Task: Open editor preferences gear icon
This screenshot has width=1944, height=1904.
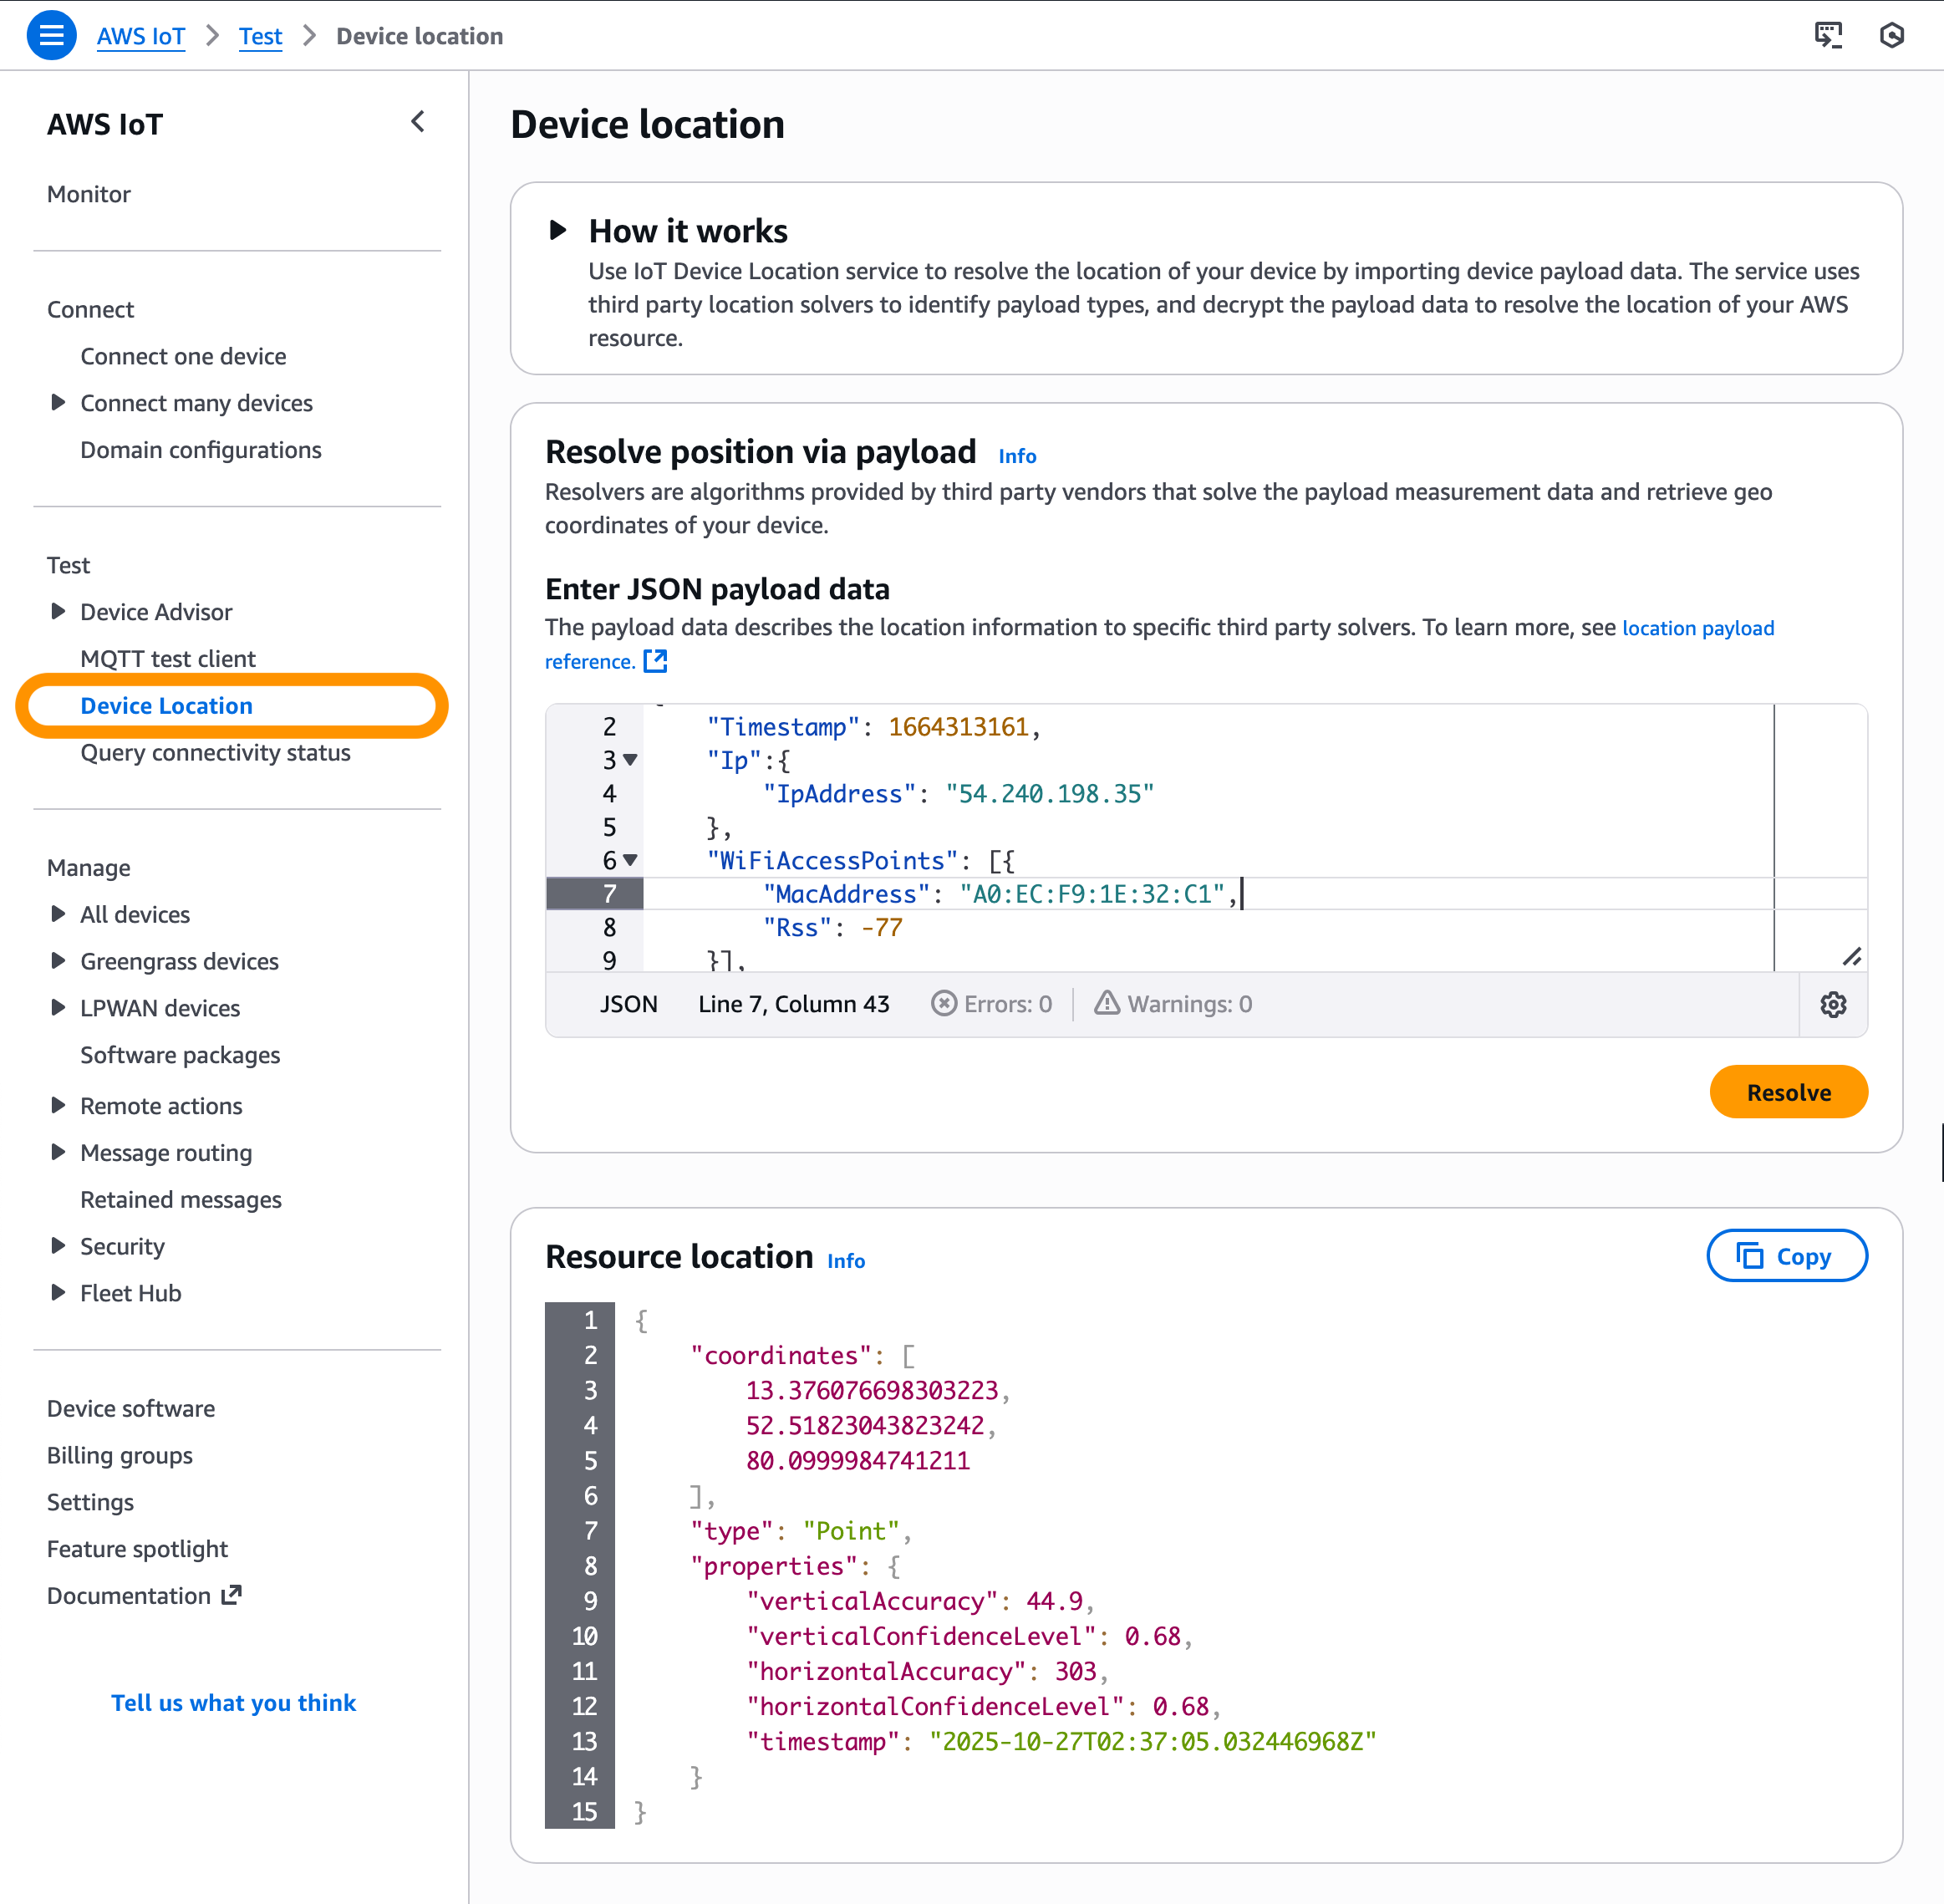Action: tap(1832, 1004)
